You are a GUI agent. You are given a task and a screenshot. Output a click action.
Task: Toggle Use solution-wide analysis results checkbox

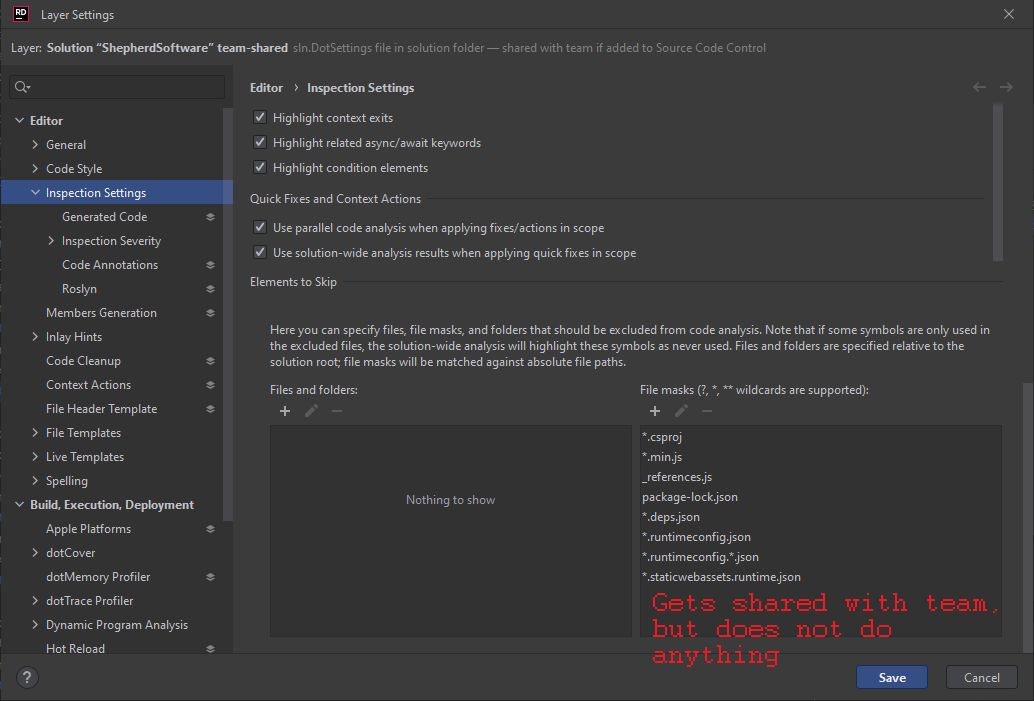click(260, 253)
